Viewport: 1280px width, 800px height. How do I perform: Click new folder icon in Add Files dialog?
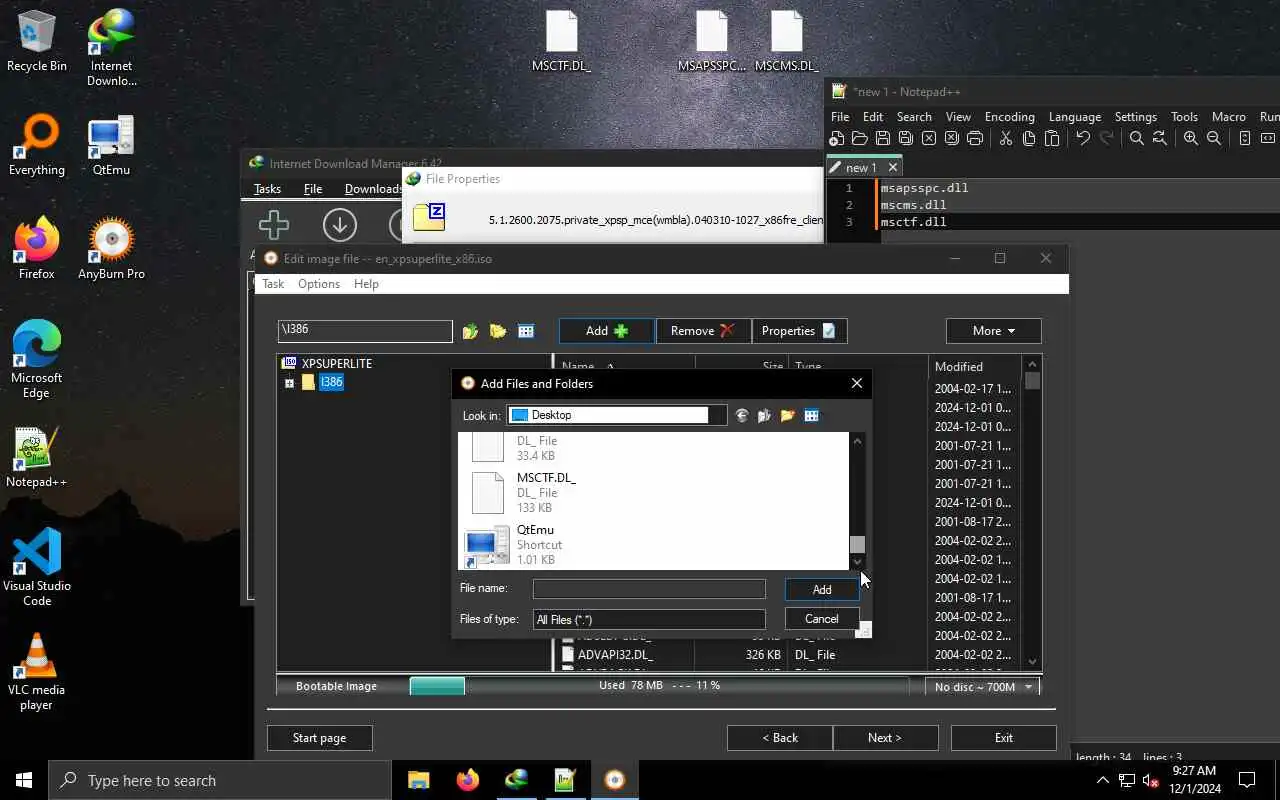pyautogui.click(x=788, y=415)
